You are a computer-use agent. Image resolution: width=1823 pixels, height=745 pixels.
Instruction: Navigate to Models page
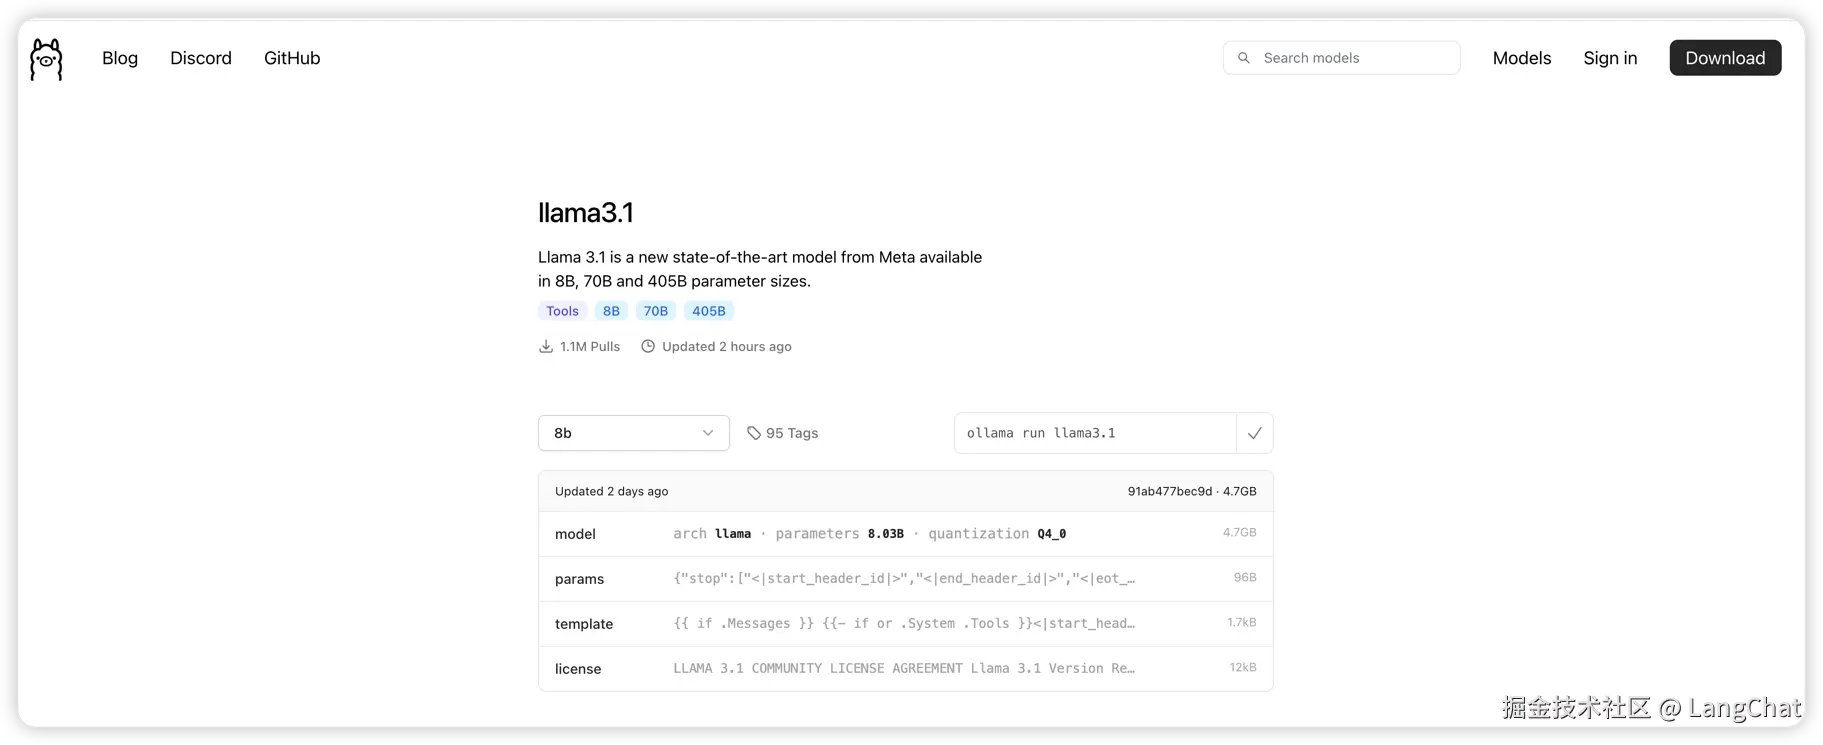1521,58
